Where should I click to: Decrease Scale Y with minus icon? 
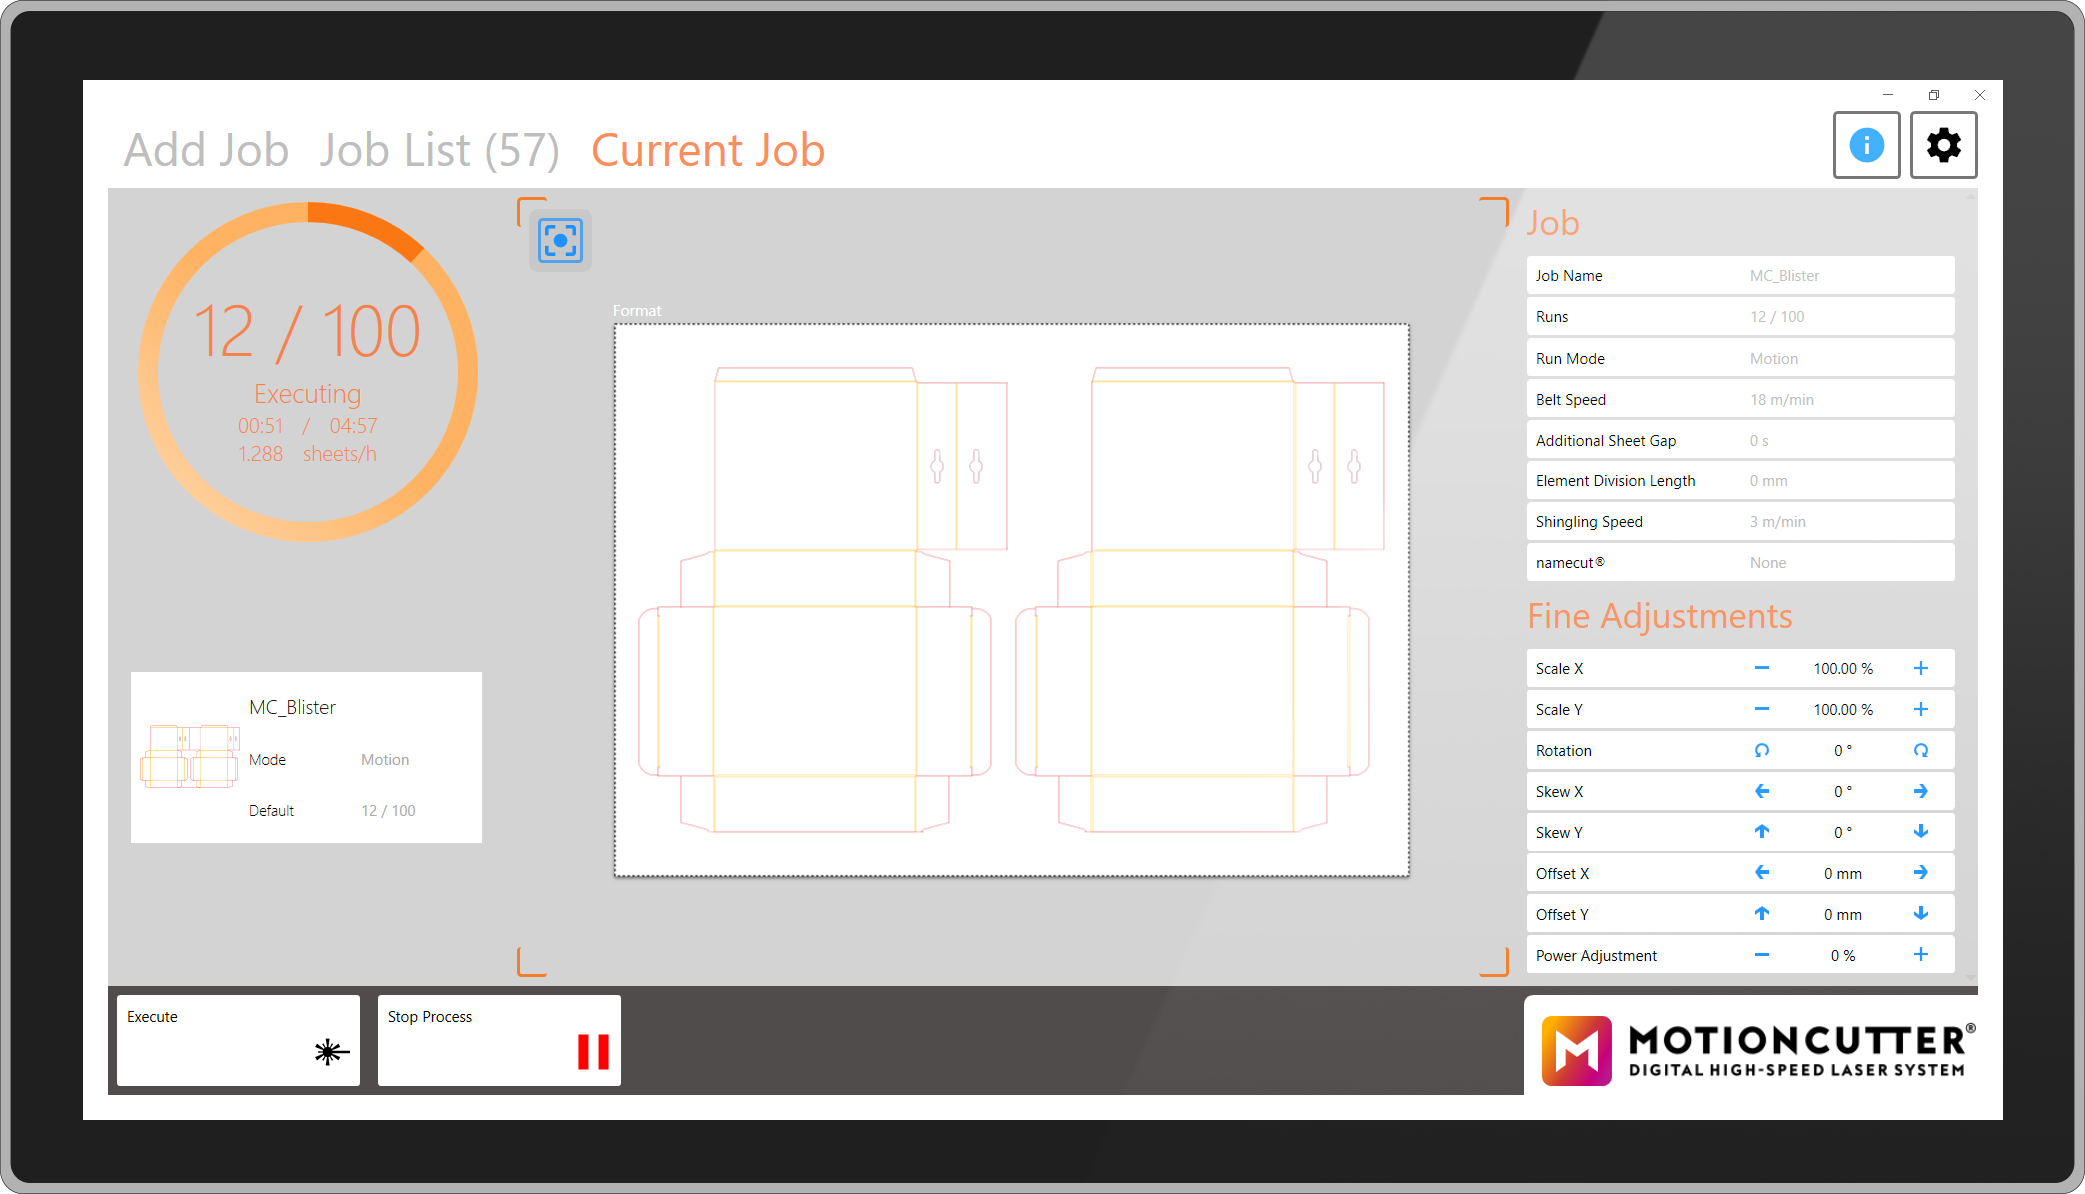click(1762, 709)
